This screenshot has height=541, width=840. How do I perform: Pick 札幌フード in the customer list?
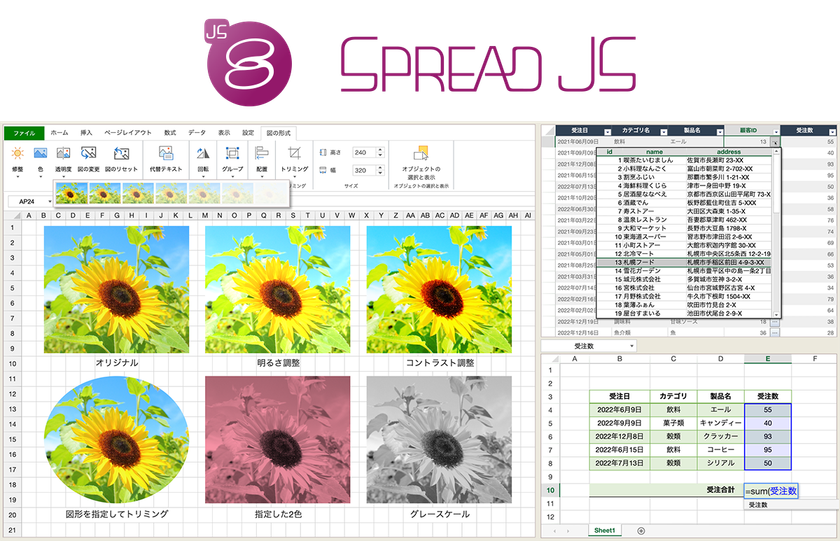(x=684, y=262)
